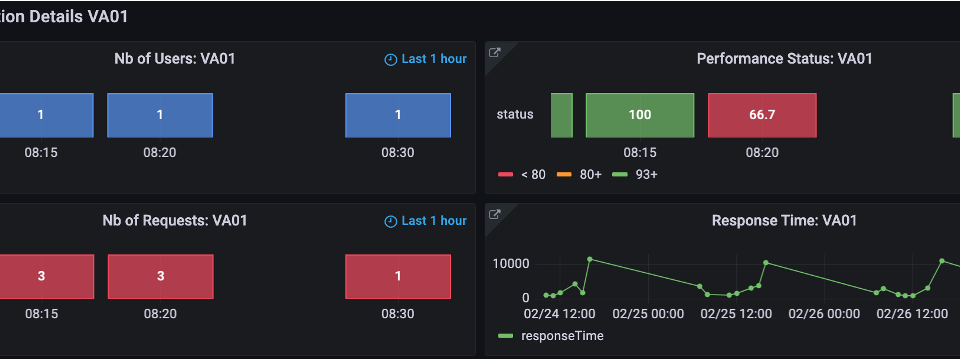
Task: Open Response Time: VA01 panel title menu
Action: point(784,220)
